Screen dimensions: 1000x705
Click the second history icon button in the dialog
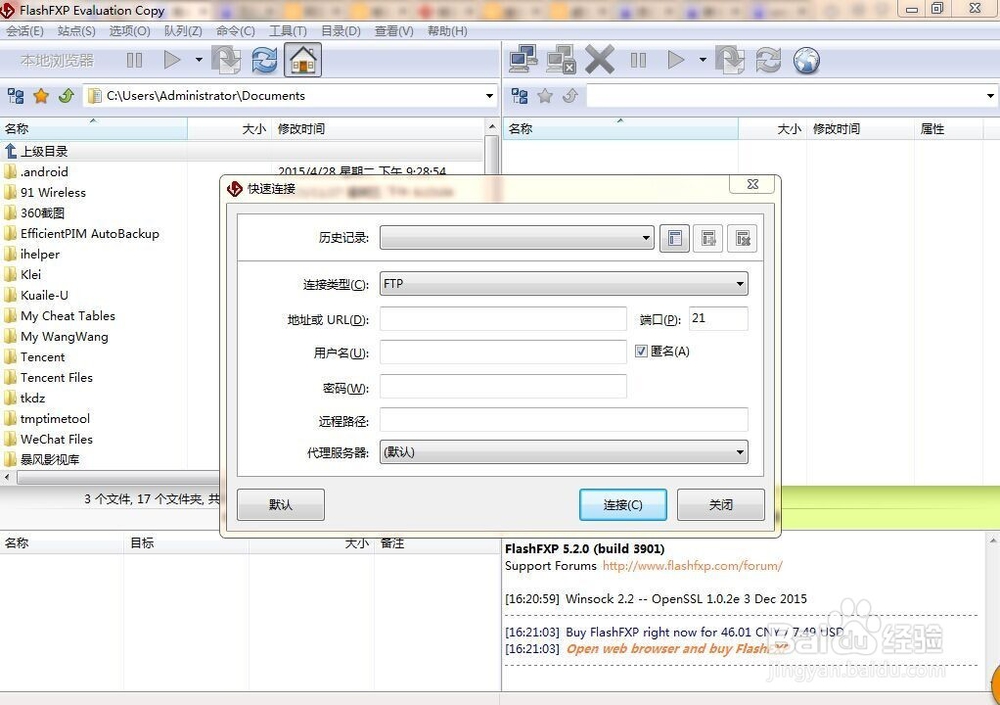708,239
